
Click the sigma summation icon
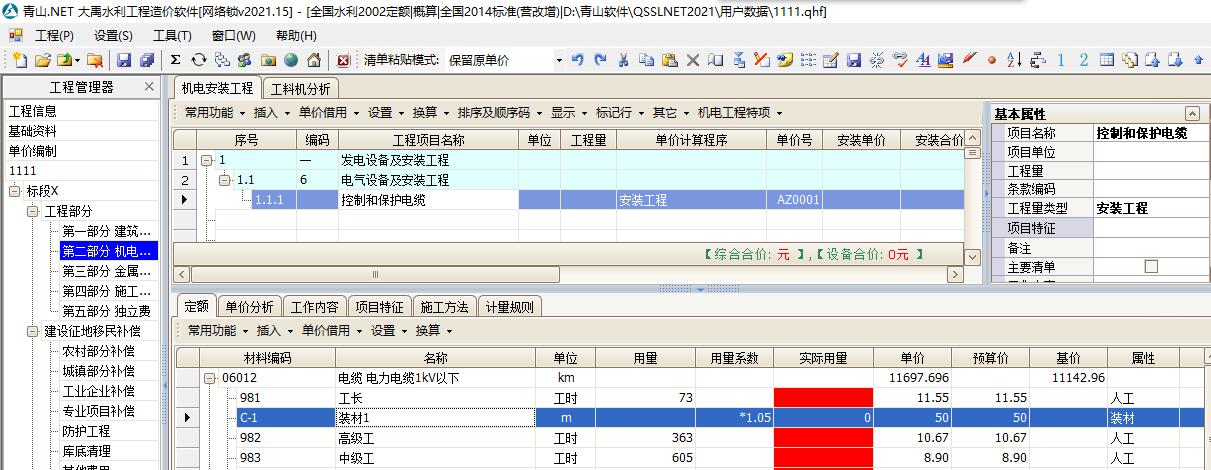(175, 60)
